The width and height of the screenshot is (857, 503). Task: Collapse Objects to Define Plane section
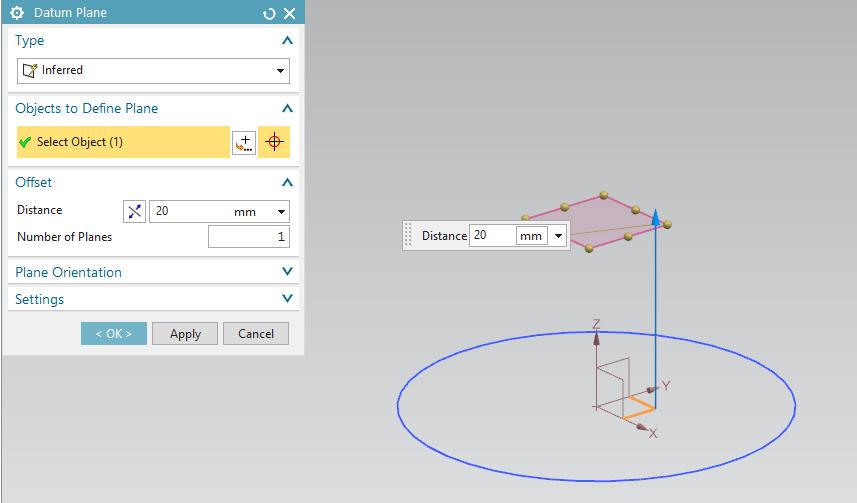point(287,108)
